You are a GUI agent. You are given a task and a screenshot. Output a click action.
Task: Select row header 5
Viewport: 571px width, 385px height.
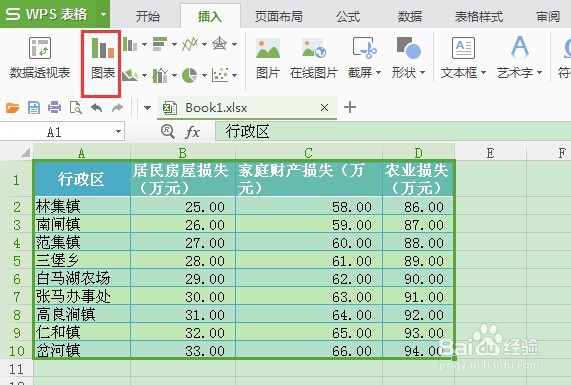[17, 261]
